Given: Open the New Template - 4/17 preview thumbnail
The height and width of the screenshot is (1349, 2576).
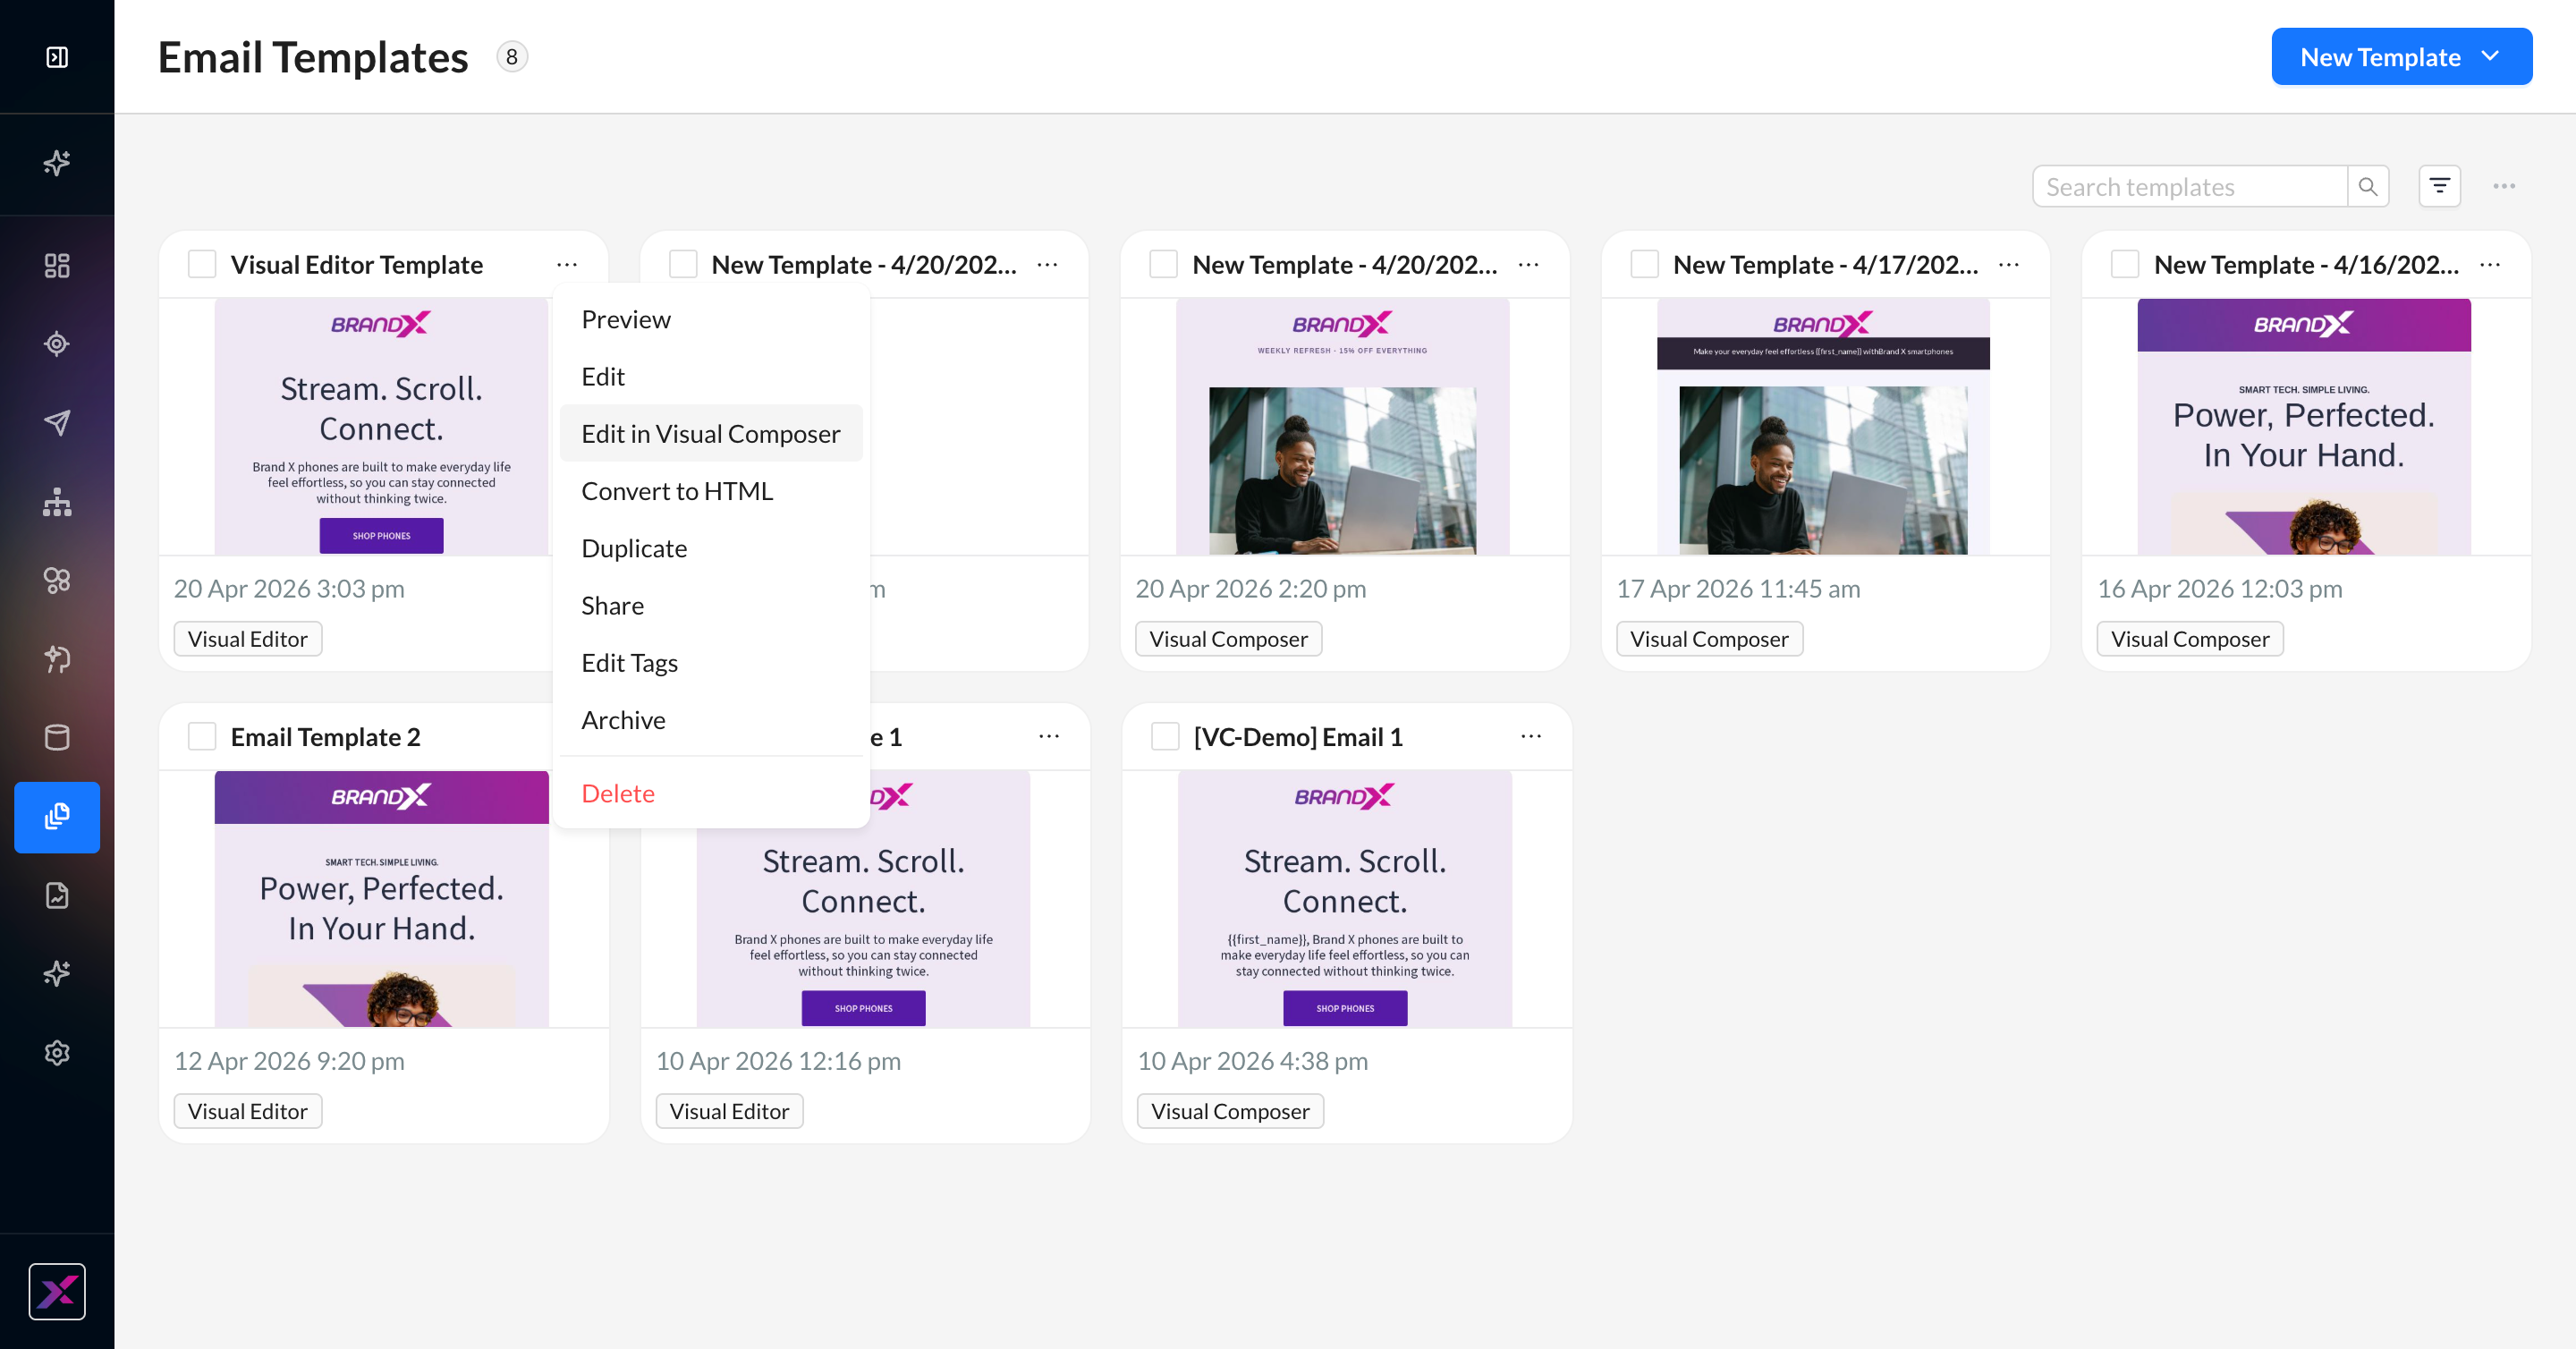Looking at the screenshot, I should [1823, 427].
